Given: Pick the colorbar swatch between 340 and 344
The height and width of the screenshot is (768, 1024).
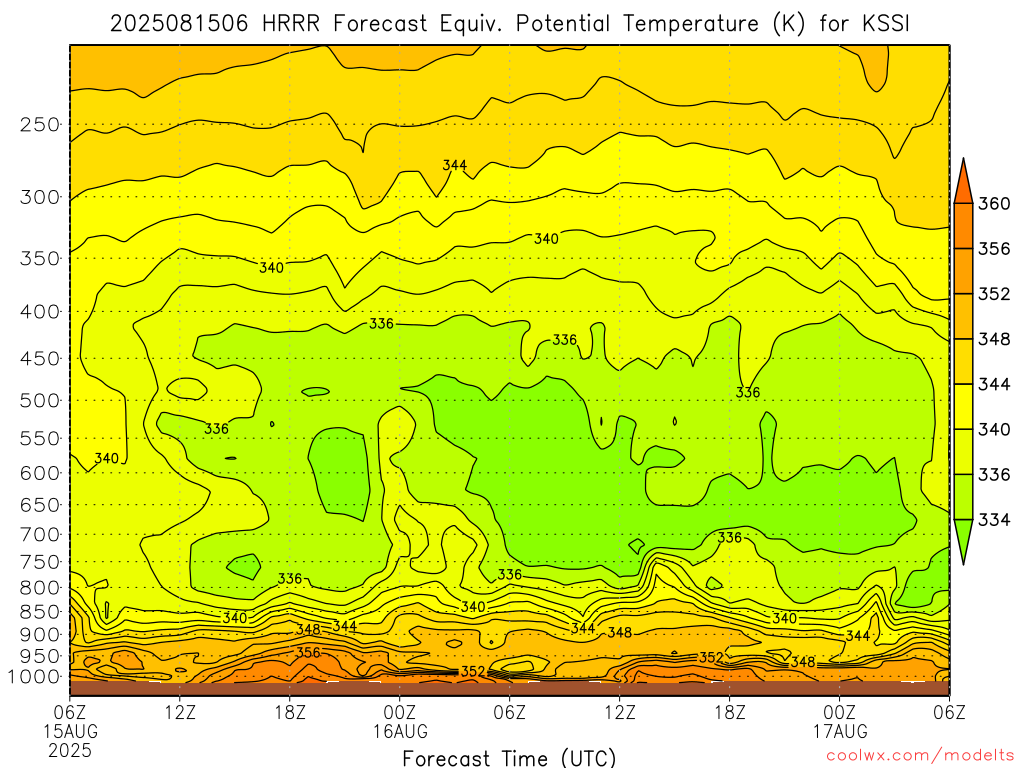Looking at the screenshot, I should (x=963, y=406).
